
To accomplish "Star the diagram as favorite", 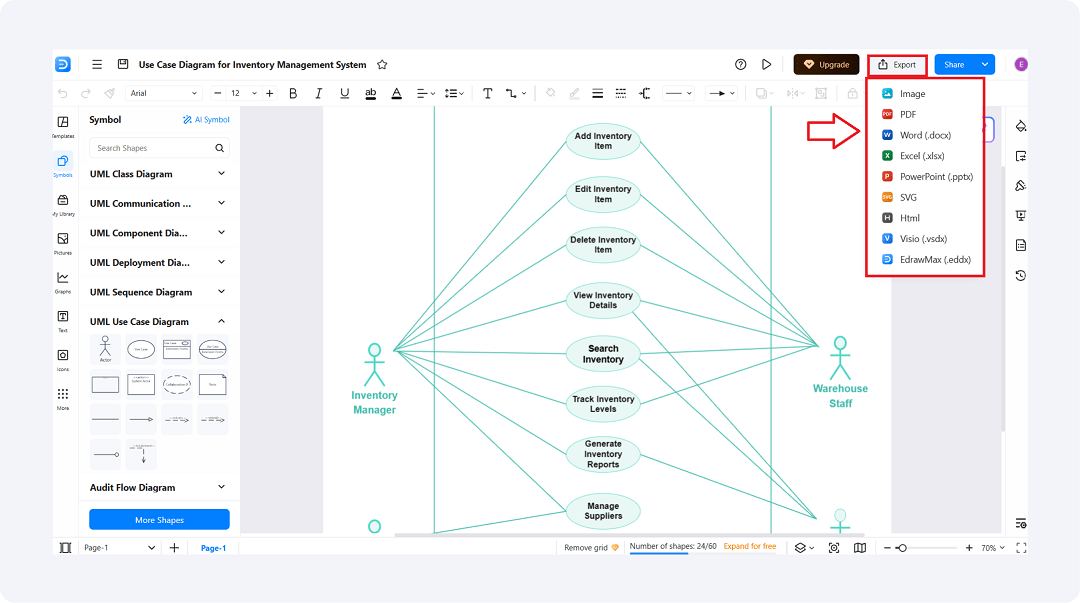I will click(382, 65).
